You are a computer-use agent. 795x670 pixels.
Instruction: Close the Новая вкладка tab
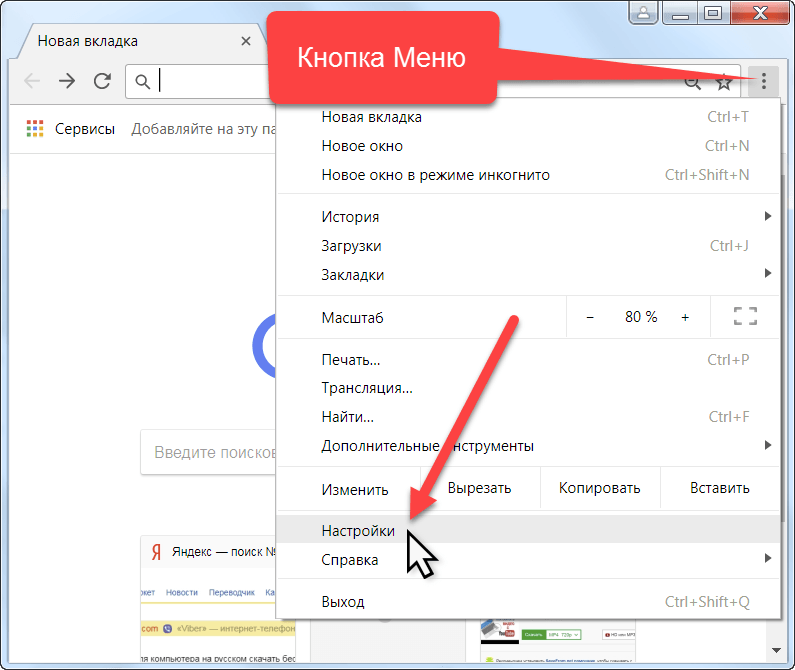pyautogui.click(x=246, y=41)
